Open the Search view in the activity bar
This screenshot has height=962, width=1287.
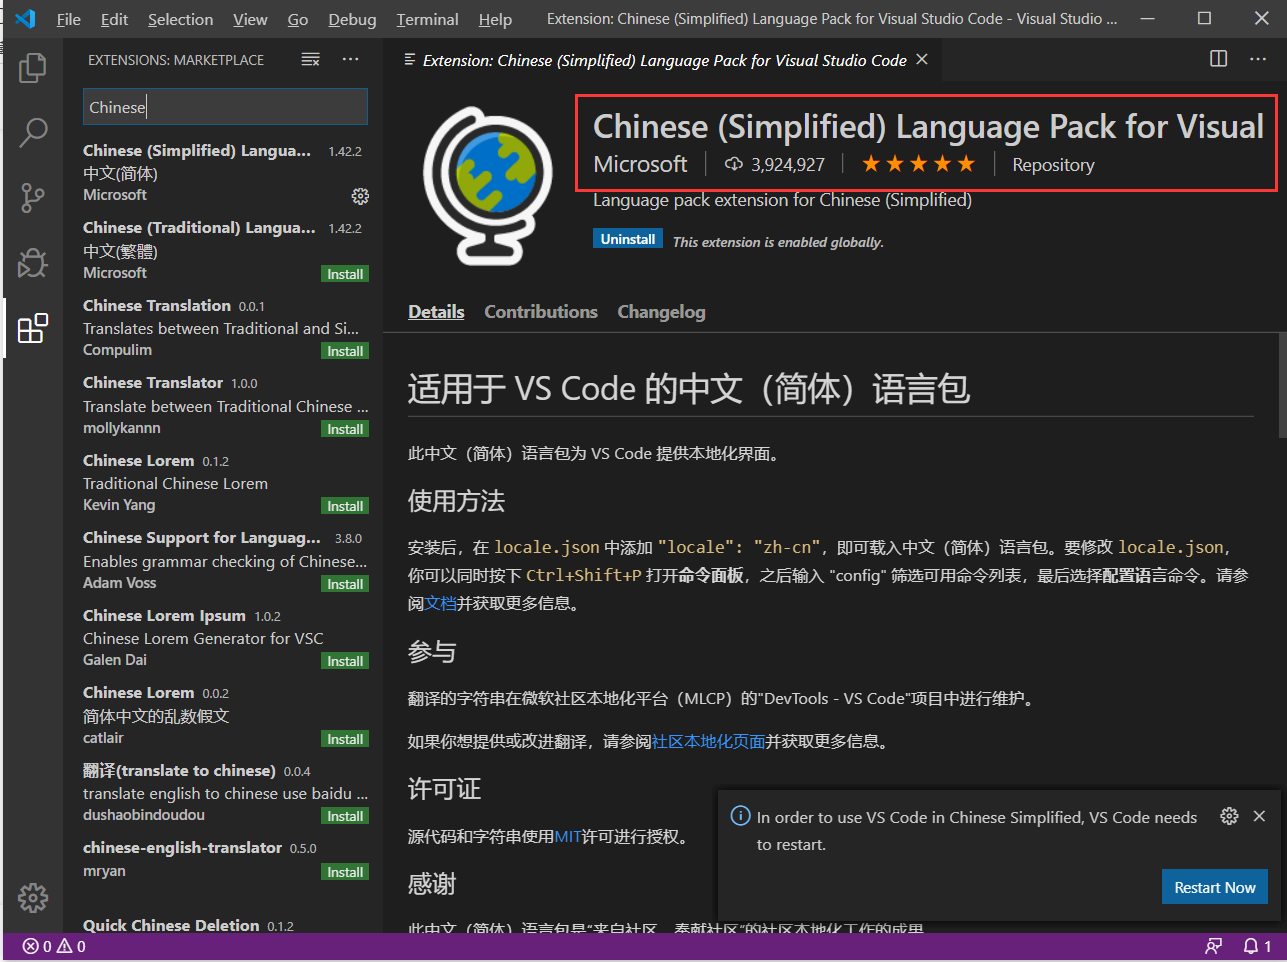click(x=32, y=132)
